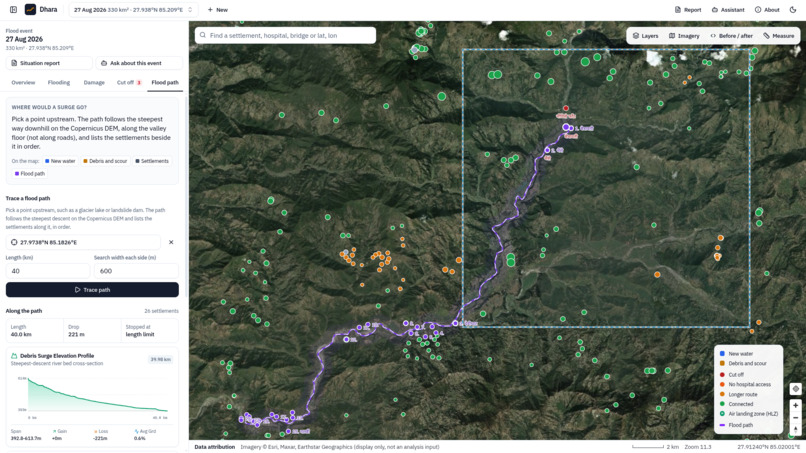This screenshot has height=453, width=806.
Task: Click the Drop 221 m value
Action: pyautogui.click(x=76, y=334)
